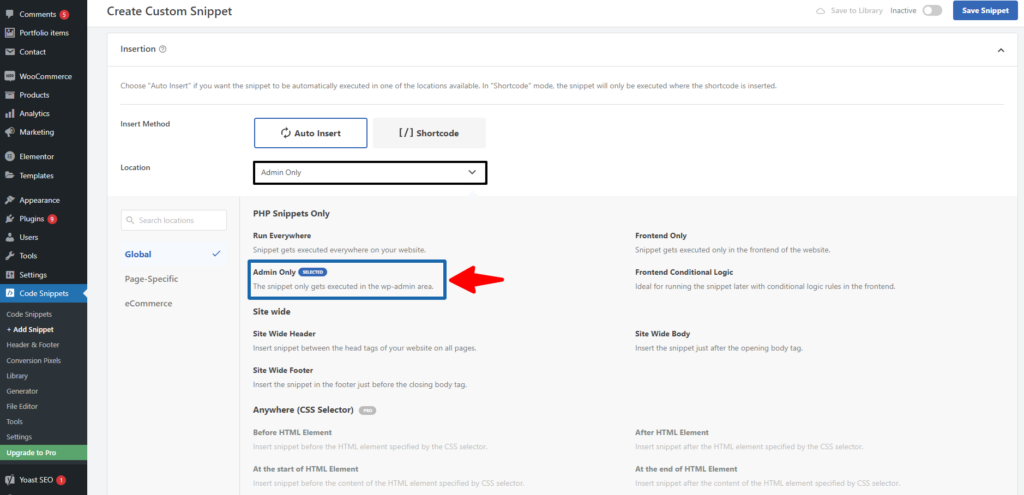This screenshot has width=1024, height=495.
Task: Open Header & Footer submenu item
Action: [x=33, y=345]
